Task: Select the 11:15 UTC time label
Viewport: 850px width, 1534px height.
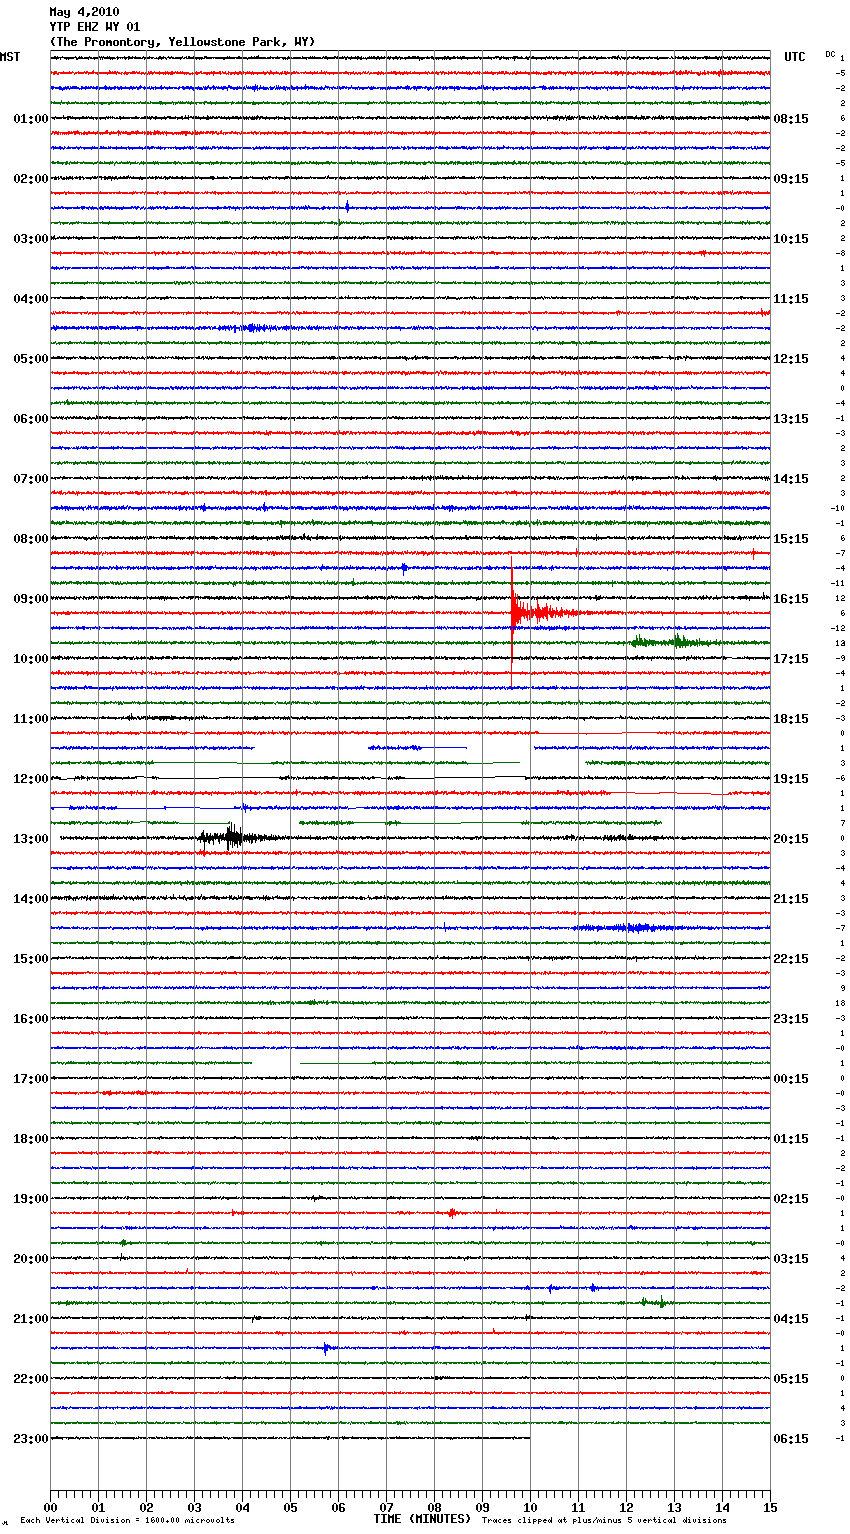Action: (x=791, y=299)
